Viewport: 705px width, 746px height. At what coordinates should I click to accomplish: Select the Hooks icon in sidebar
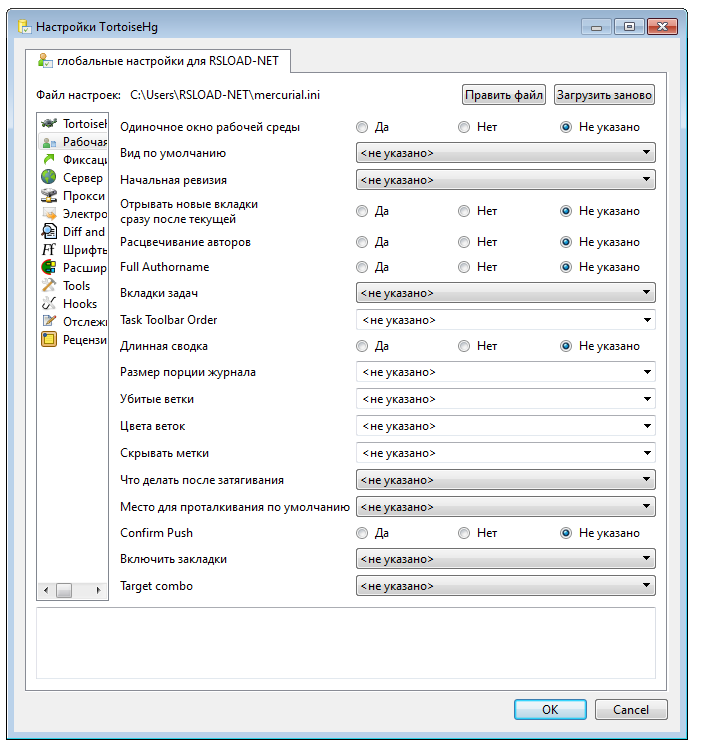(49, 304)
